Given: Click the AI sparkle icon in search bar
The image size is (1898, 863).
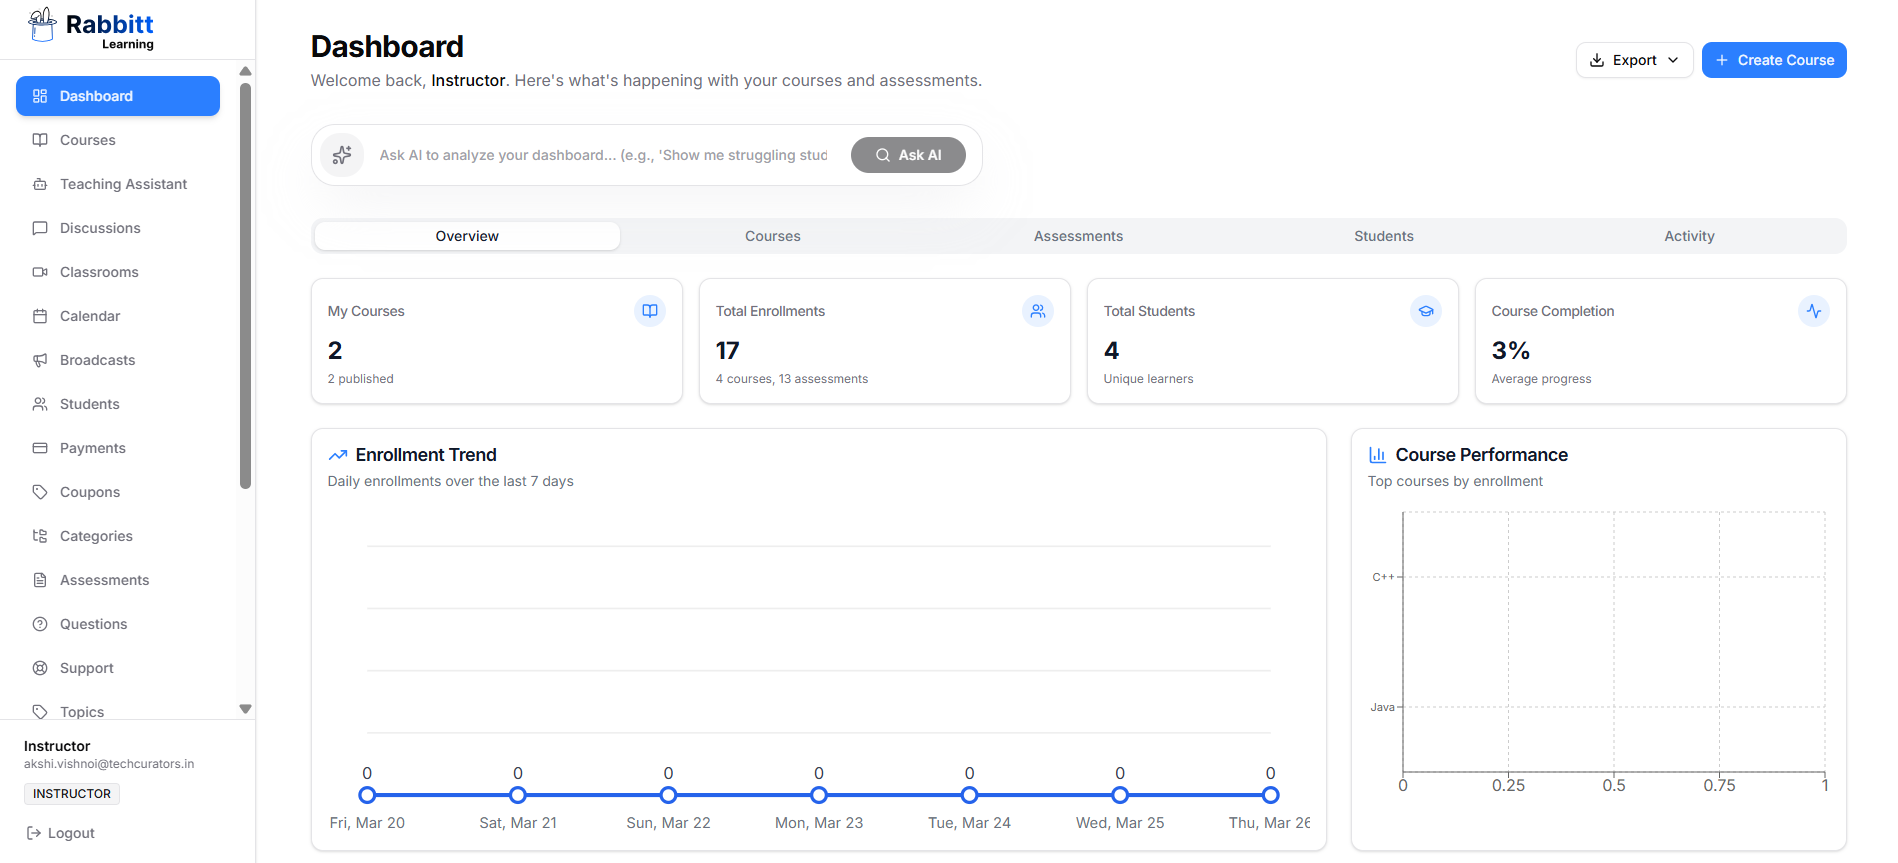Looking at the screenshot, I should pyautogui.click(x=342, y=155).
